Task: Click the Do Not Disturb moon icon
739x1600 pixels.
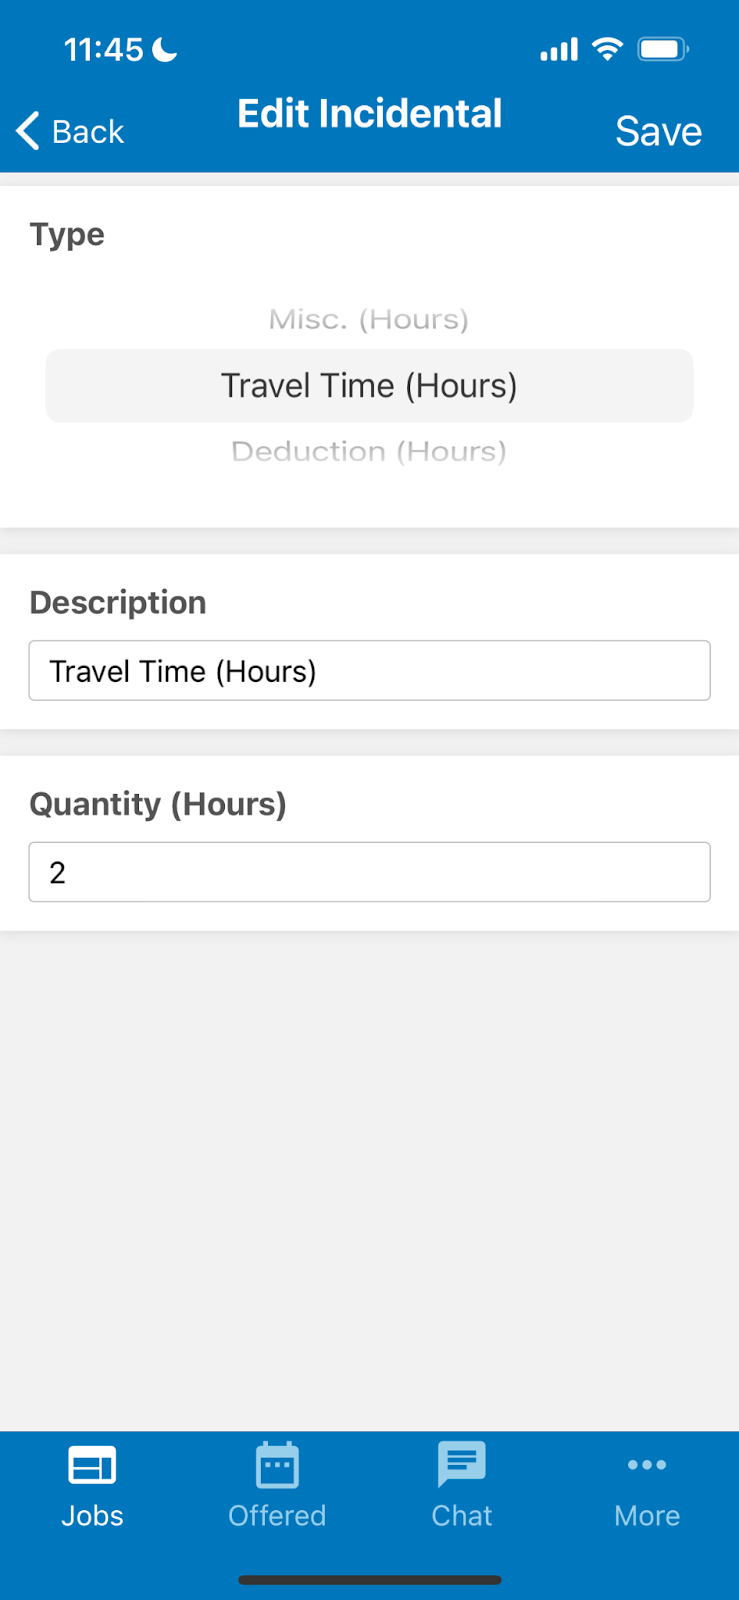Action: pos(165,48)
